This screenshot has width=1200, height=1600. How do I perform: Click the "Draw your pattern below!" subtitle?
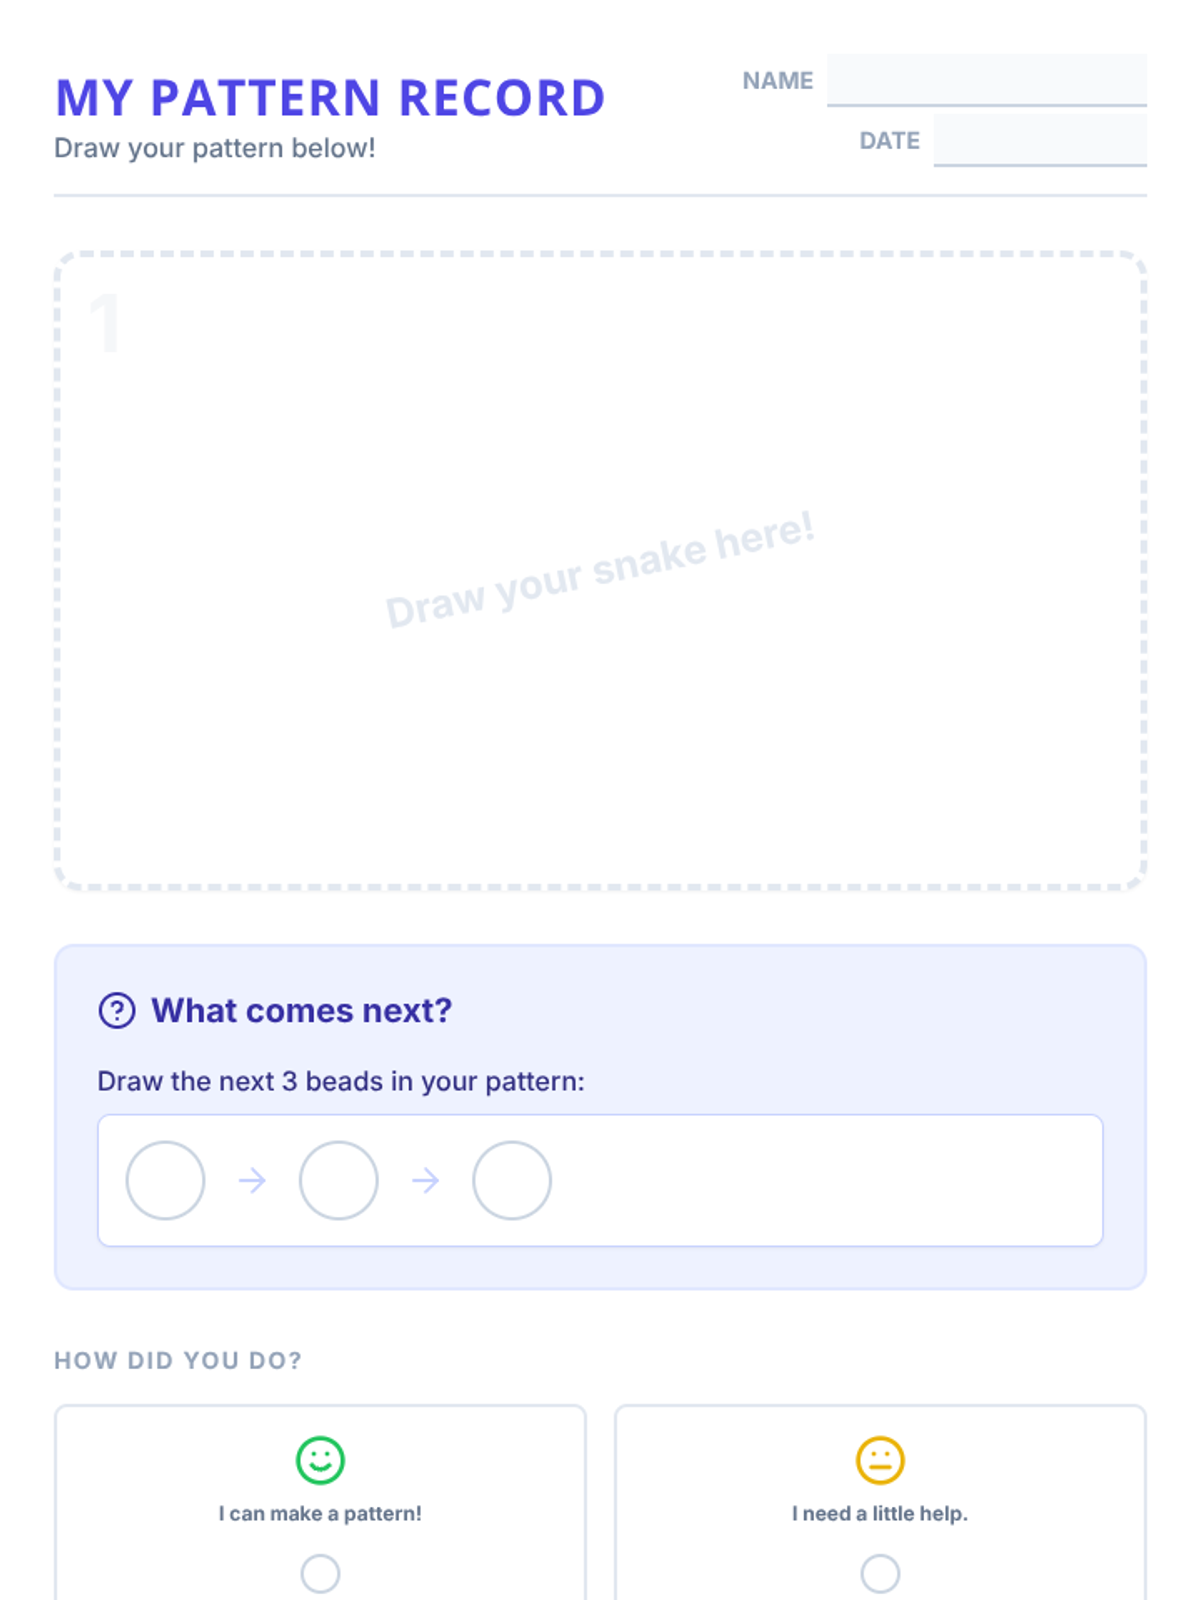point(215,148)
